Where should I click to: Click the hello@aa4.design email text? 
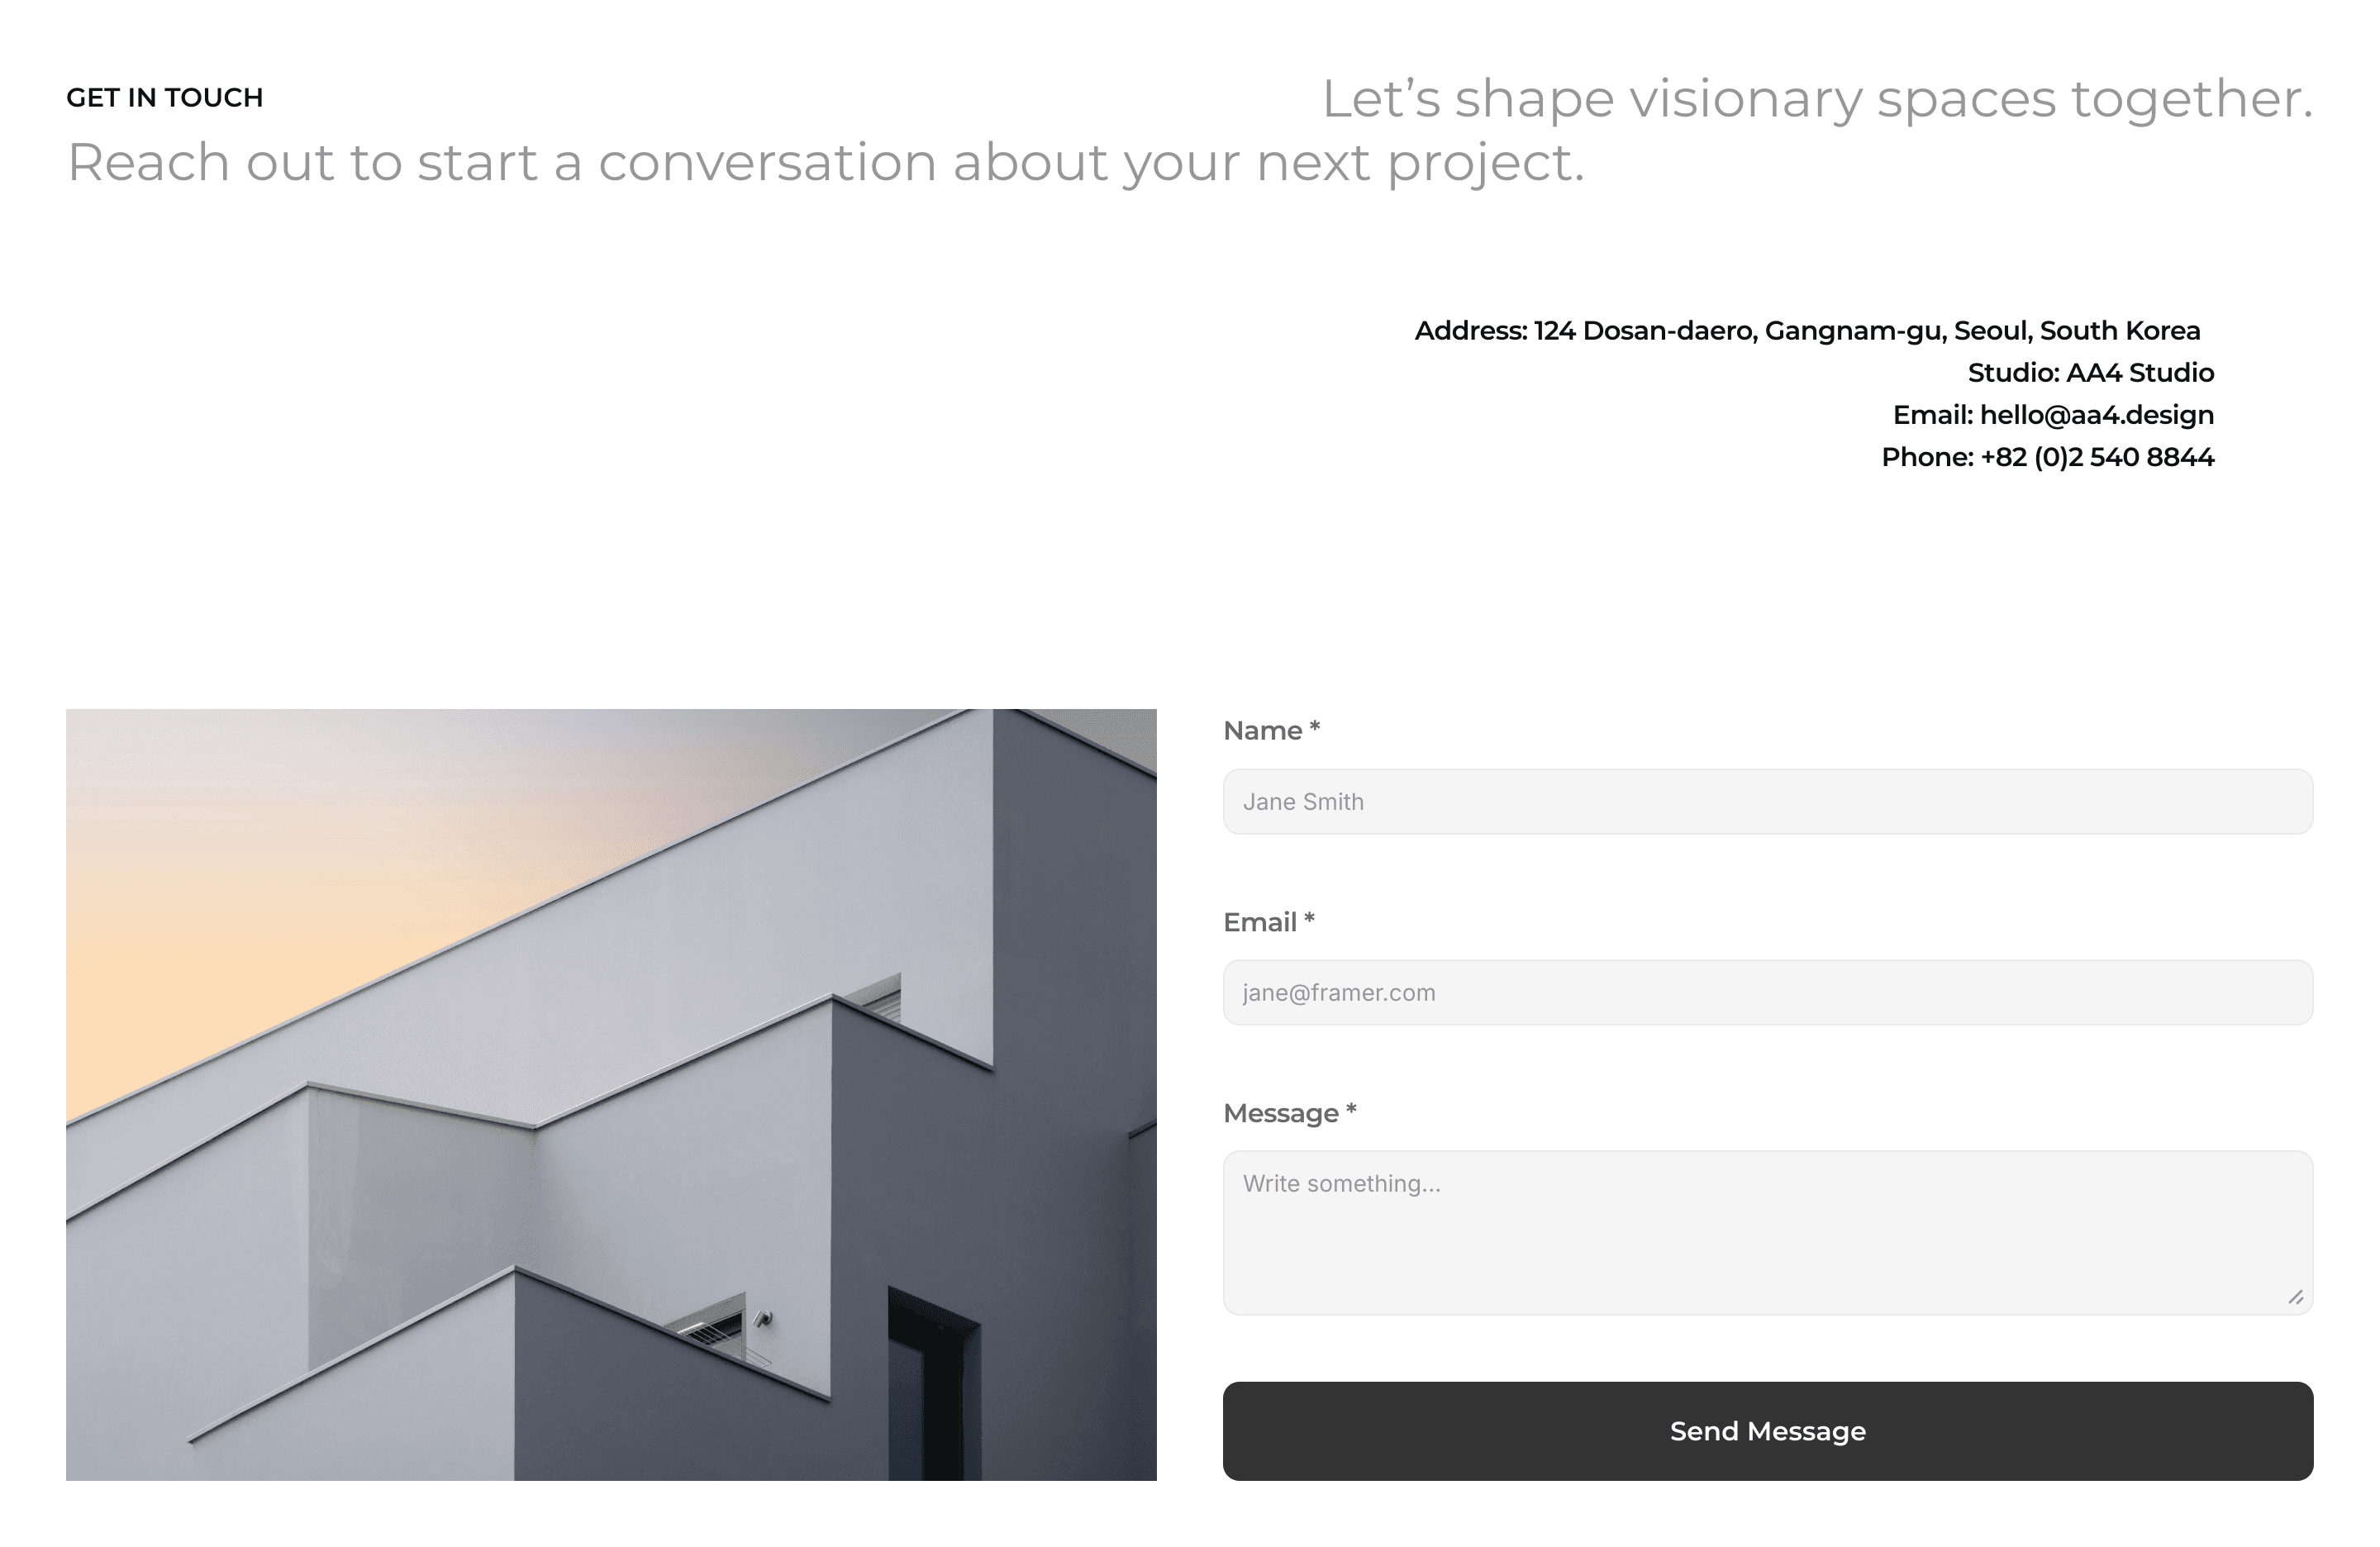tap(2096, 415)
